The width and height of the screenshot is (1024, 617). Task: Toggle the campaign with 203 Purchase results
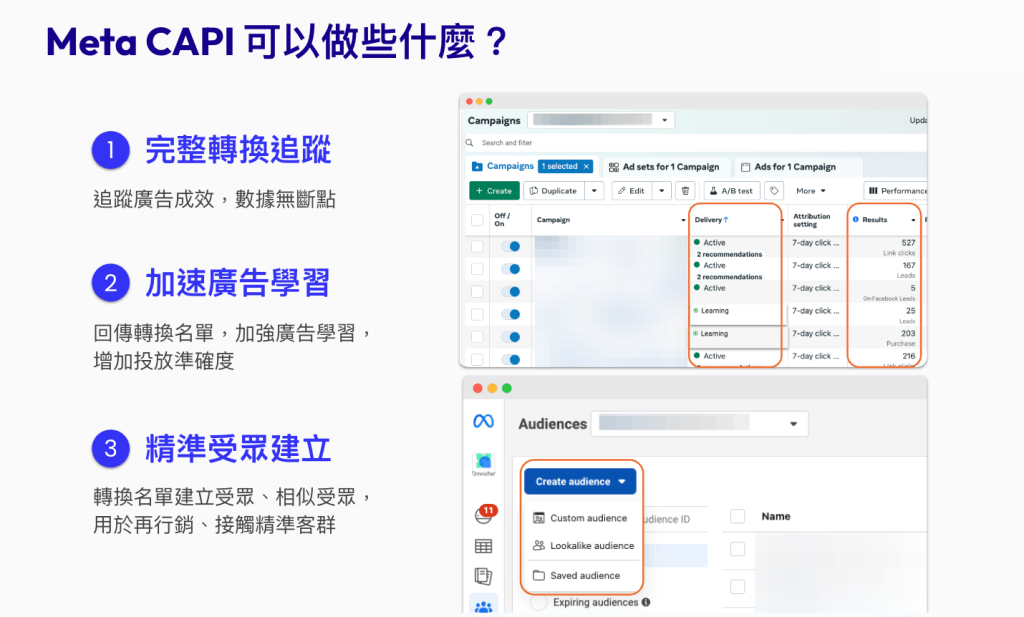(511, 337)
